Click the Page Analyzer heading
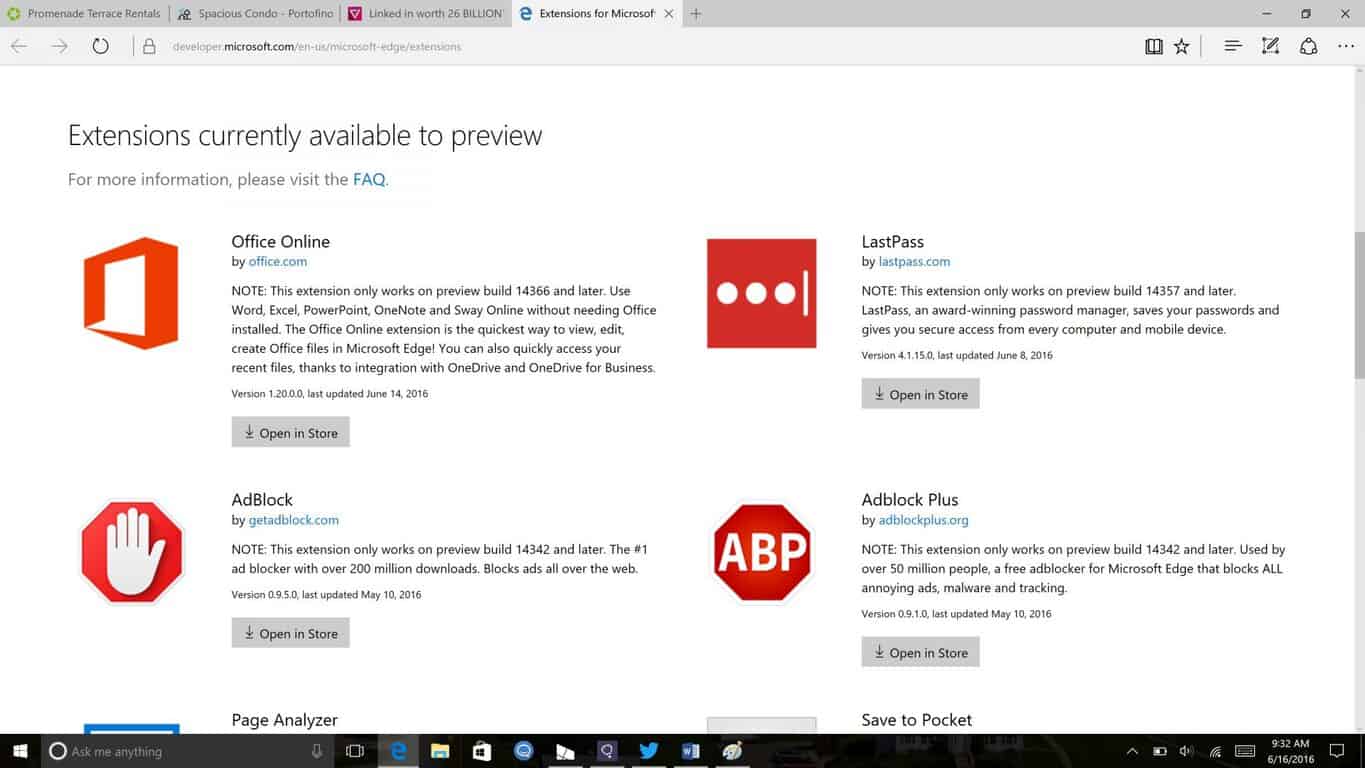The height and width of the screenshot is (768, 1365). pyautogui.click(x=285, y=720)
